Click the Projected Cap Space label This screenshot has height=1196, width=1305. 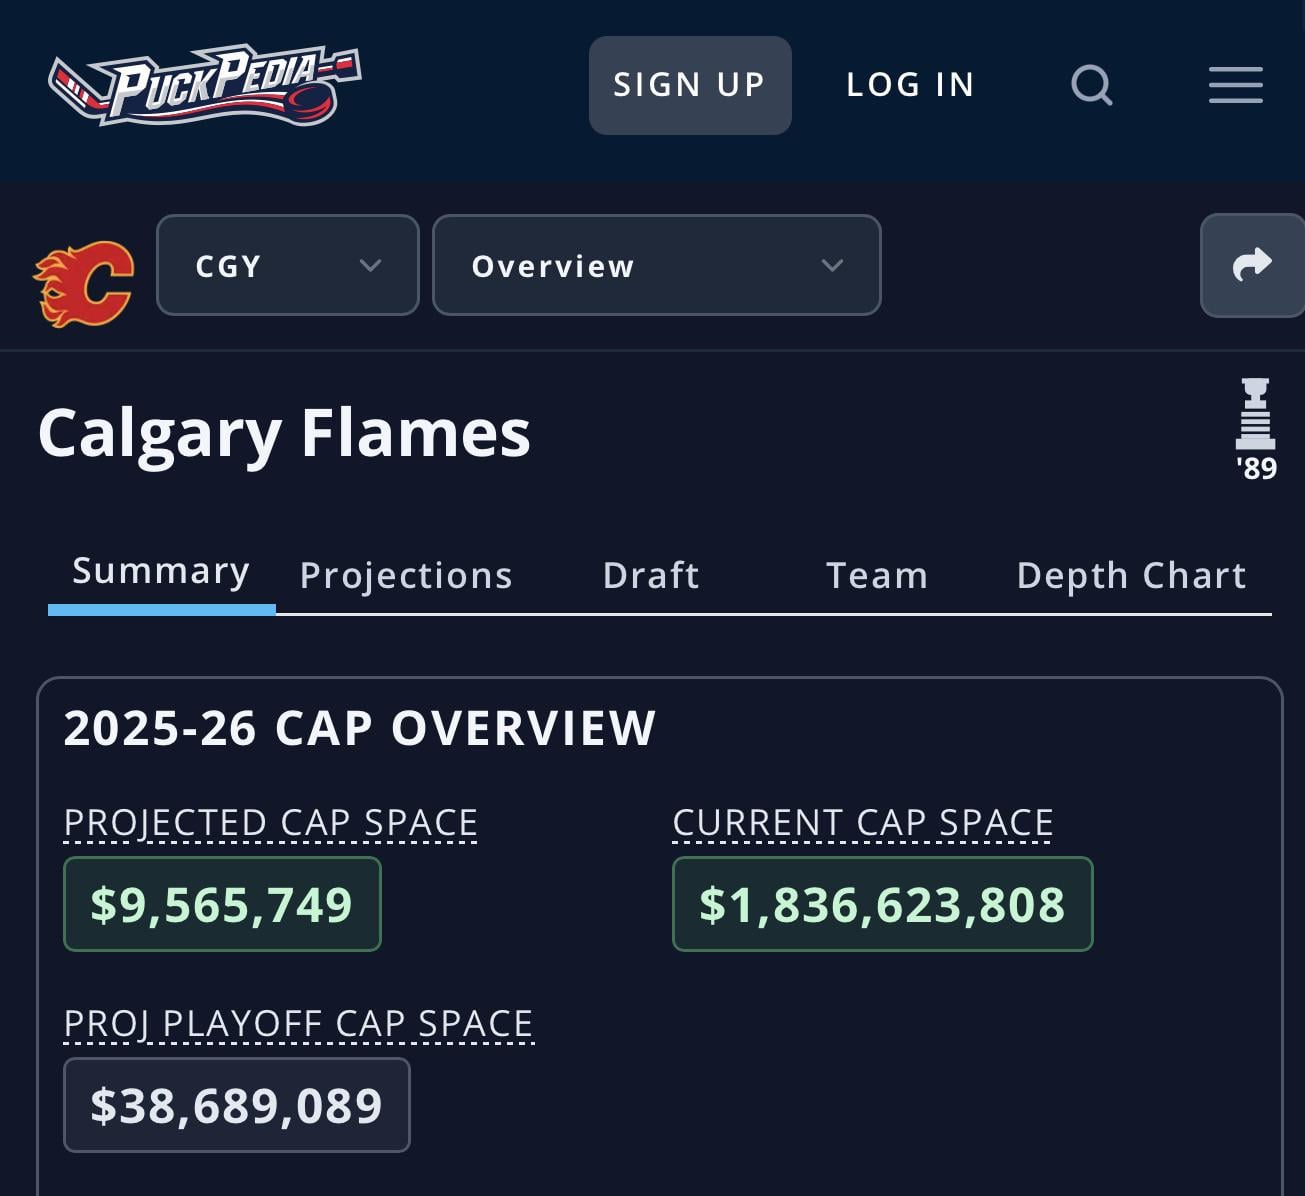pyautogui.click(x=270, y=823)
